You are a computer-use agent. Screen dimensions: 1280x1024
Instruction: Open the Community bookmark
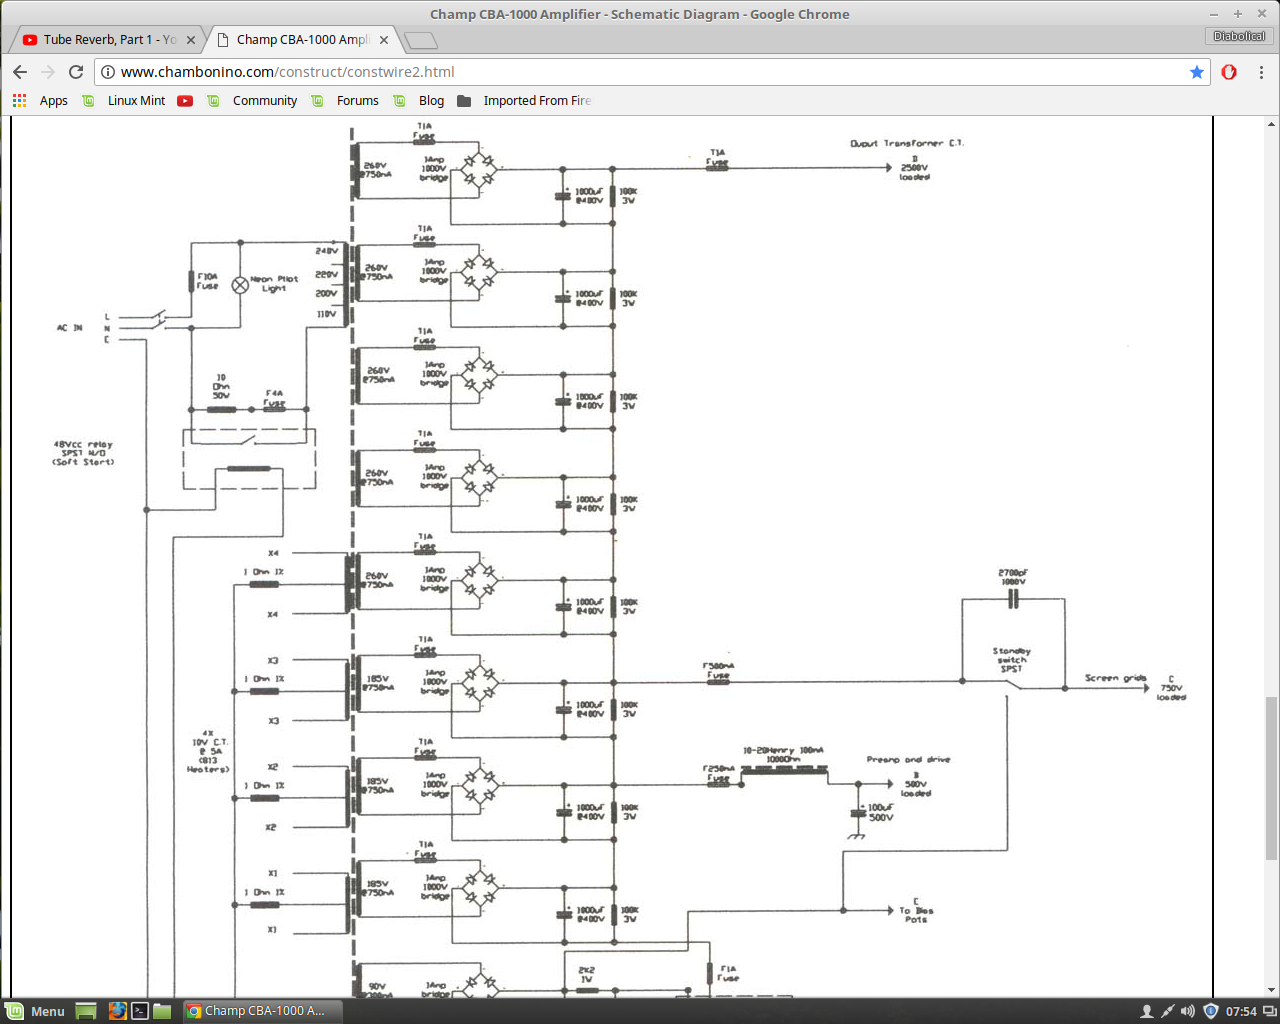click(x=252, y=101)
